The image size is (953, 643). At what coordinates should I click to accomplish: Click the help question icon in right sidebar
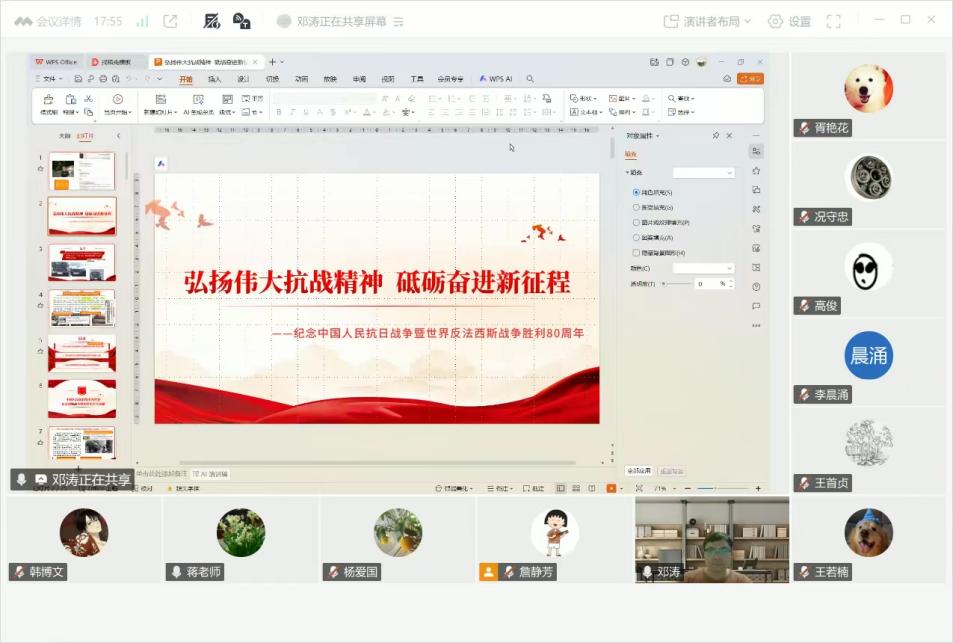756,286
